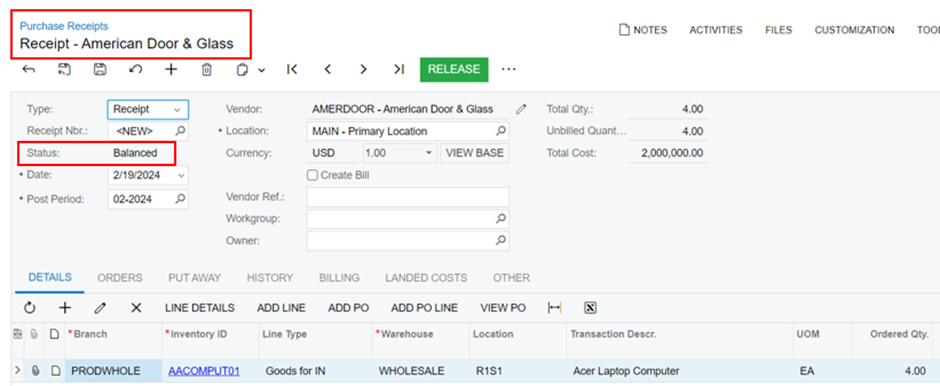The image size is (940, 386).
Task: Expand the Date picker dropdown
Action: tap(181, 176)
